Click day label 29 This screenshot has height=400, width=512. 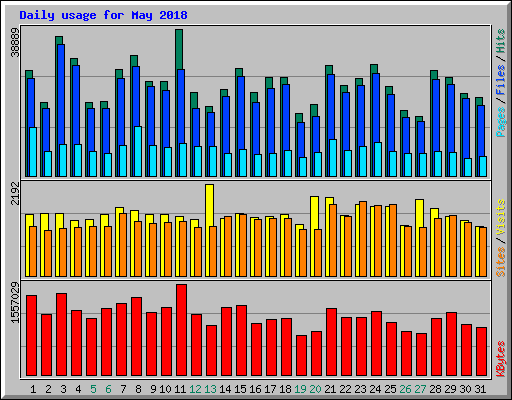click(450, 389)
